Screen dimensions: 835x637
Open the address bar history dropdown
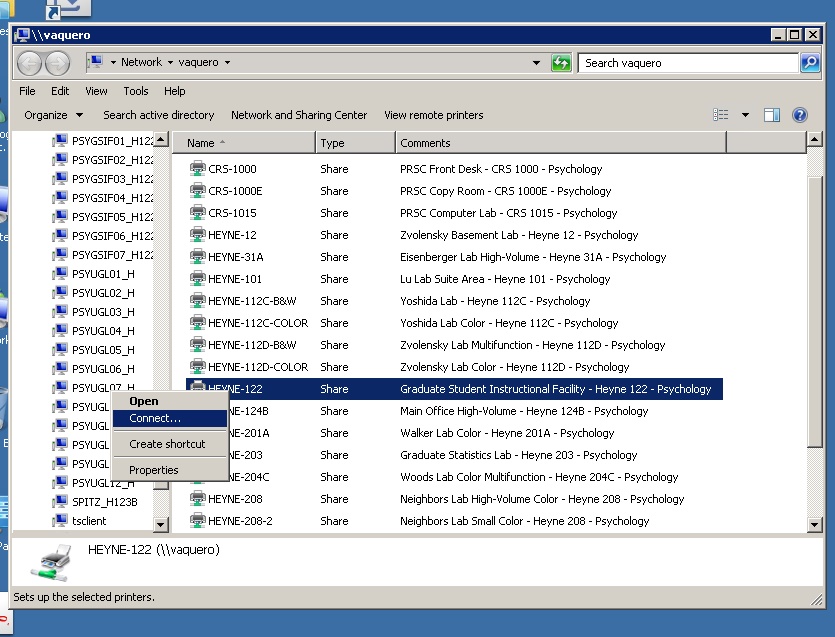(x=537, y=63)
